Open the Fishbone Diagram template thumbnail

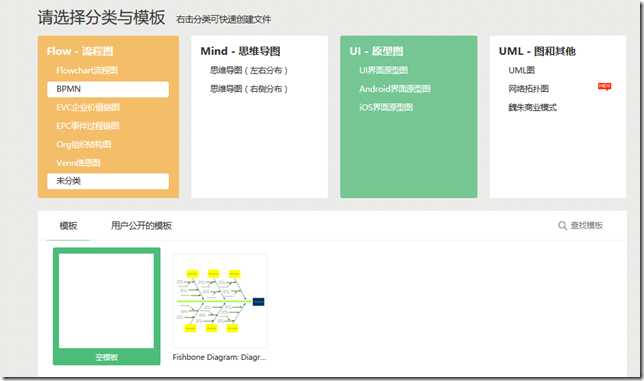(x=220, y=301)
